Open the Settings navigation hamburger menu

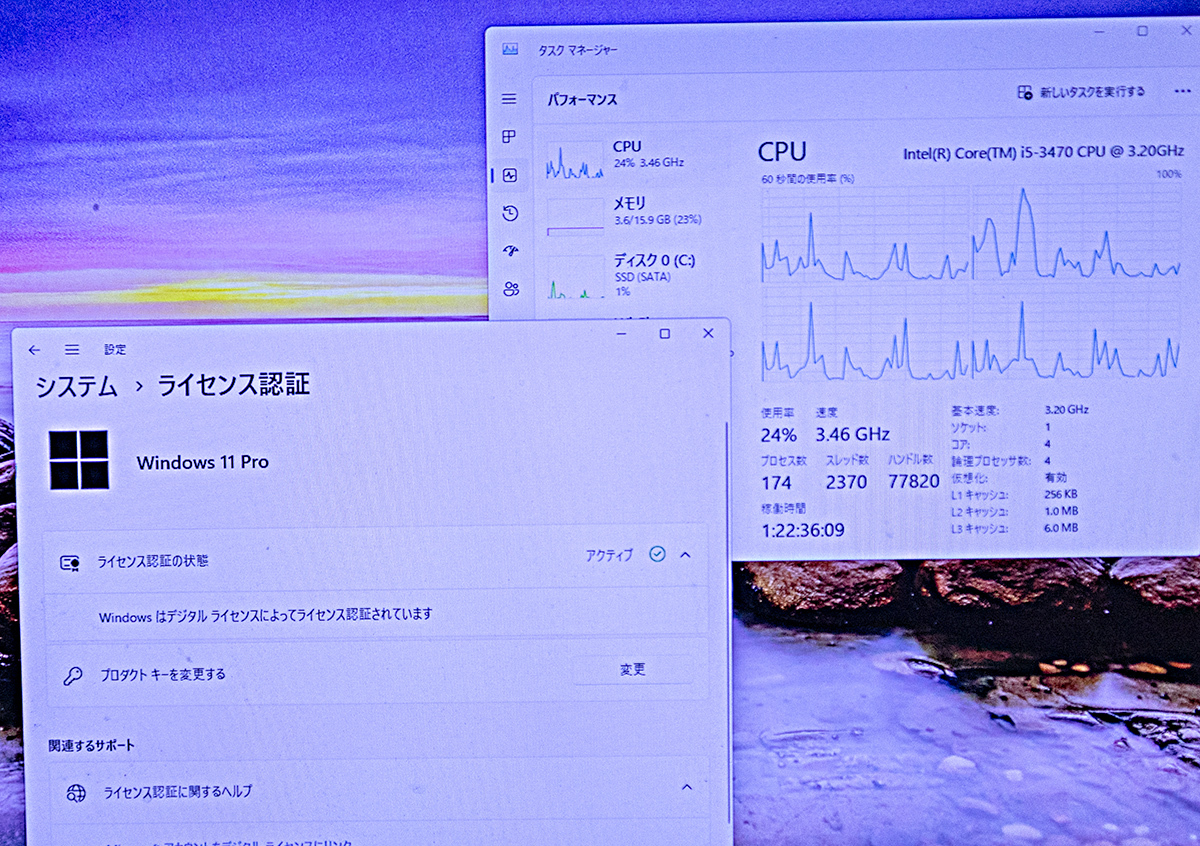click(71, 349)
